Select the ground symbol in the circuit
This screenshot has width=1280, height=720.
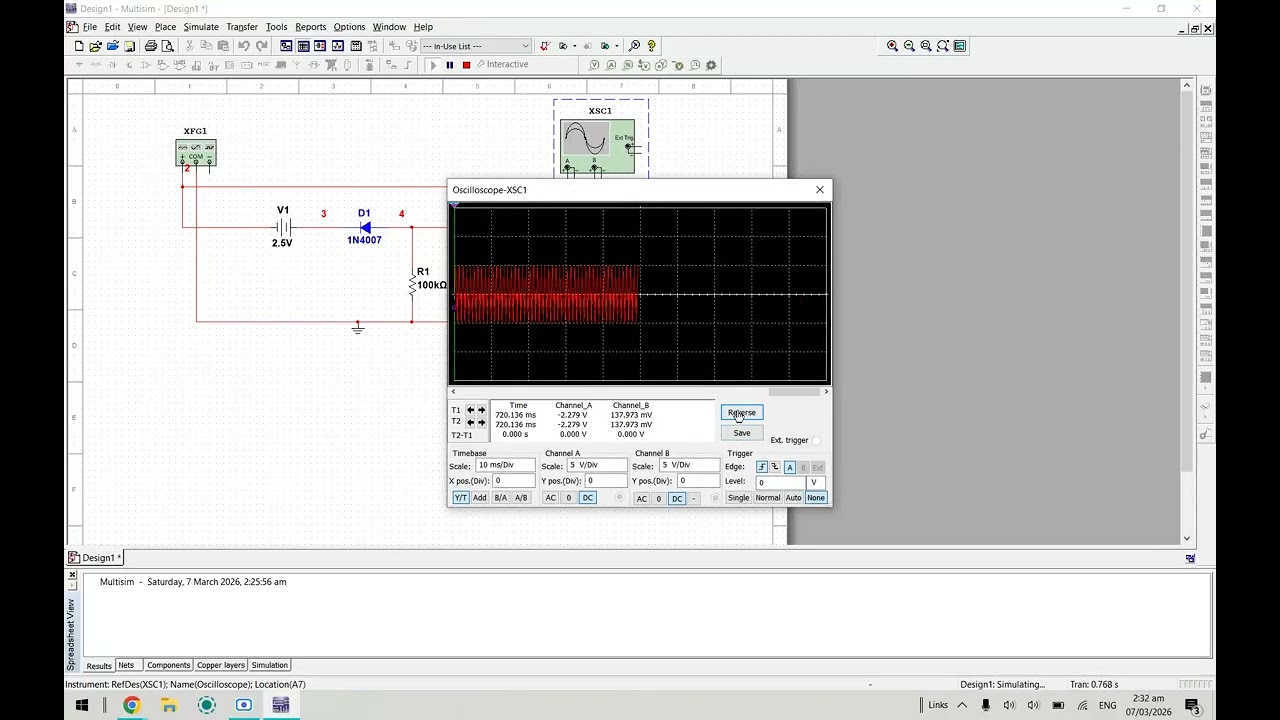(357, 328)
